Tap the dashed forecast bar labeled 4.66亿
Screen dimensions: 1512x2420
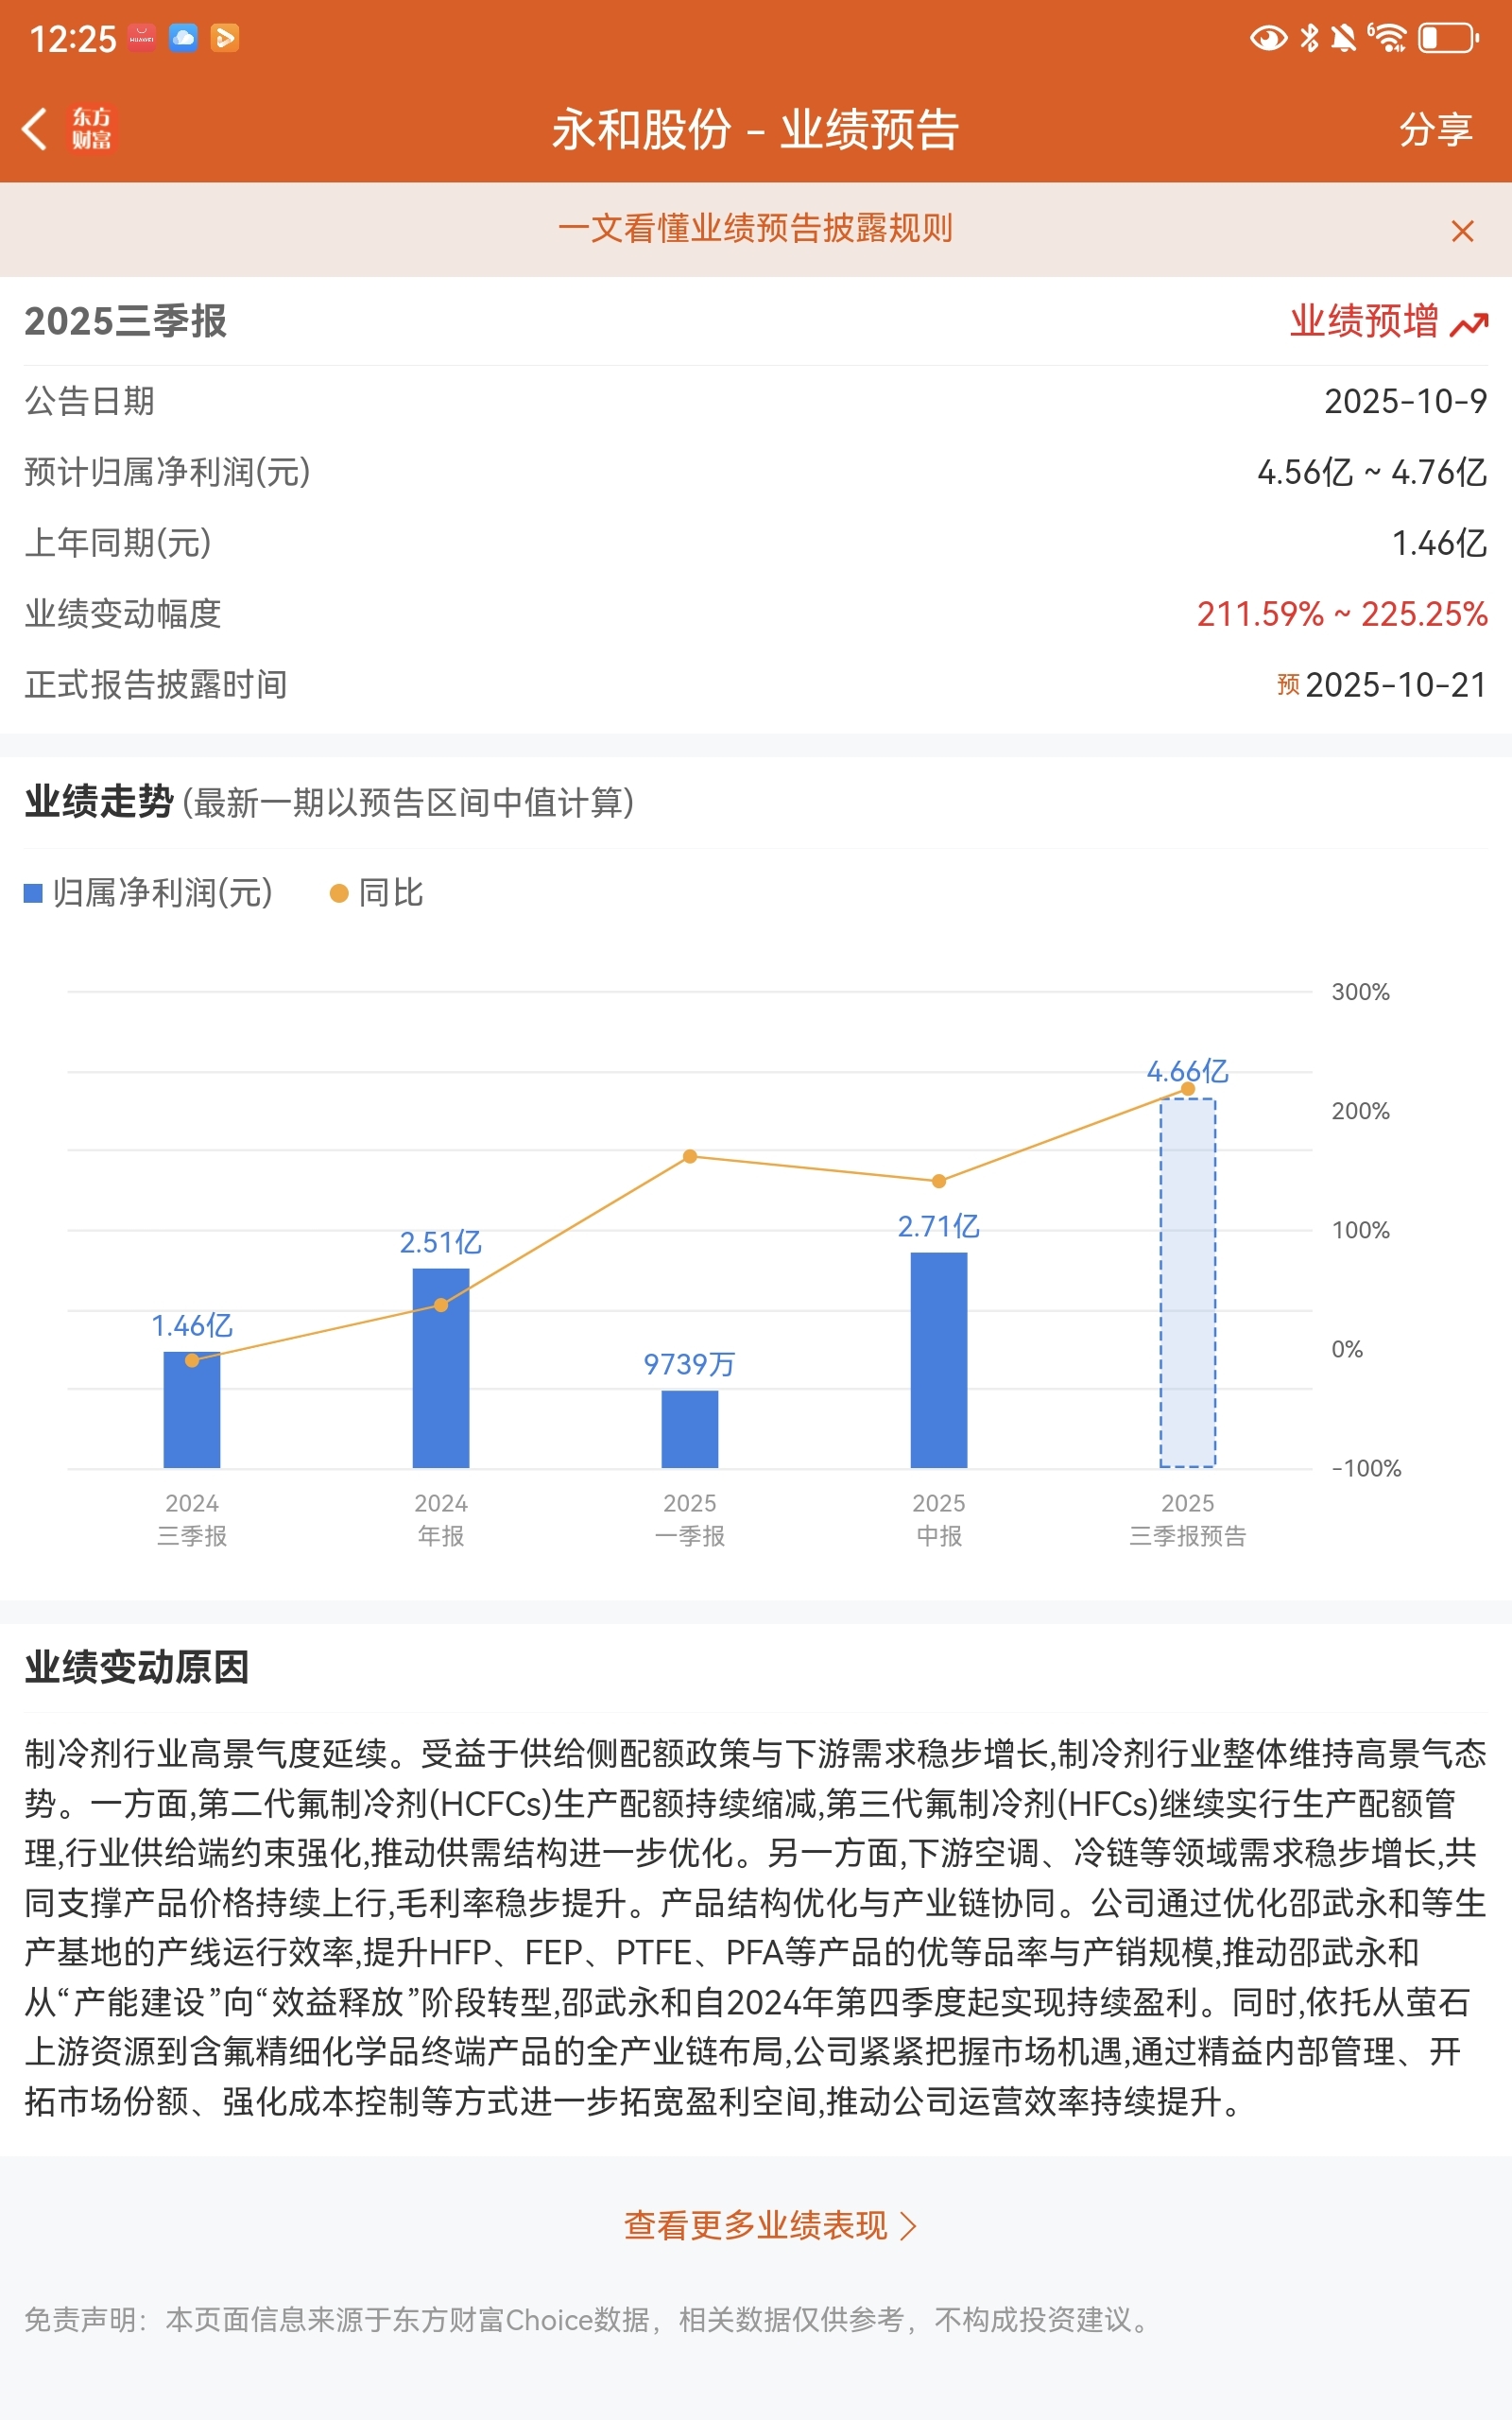[x=1188, y=1283]
